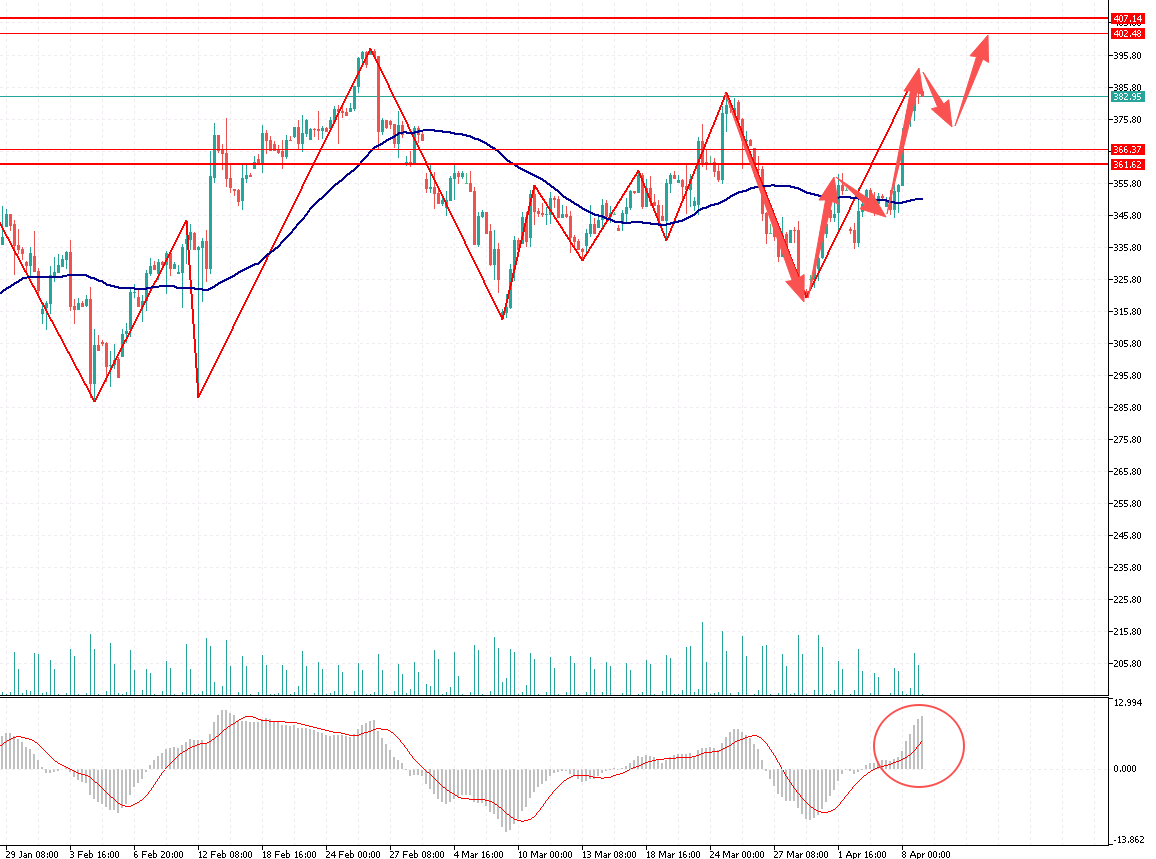Click the 295.80 value on the price axis
Screen dimensions: 1156x859
[x=1127, y=375]
